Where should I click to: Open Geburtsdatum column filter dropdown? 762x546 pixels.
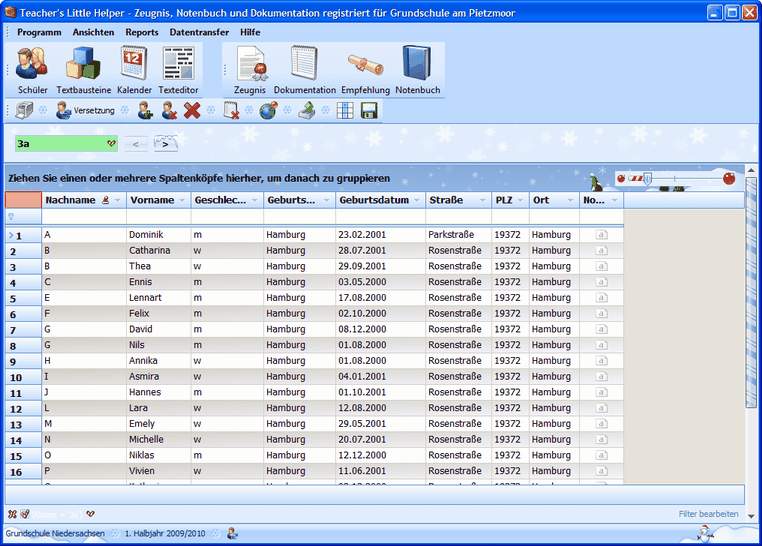coord(416,200)
